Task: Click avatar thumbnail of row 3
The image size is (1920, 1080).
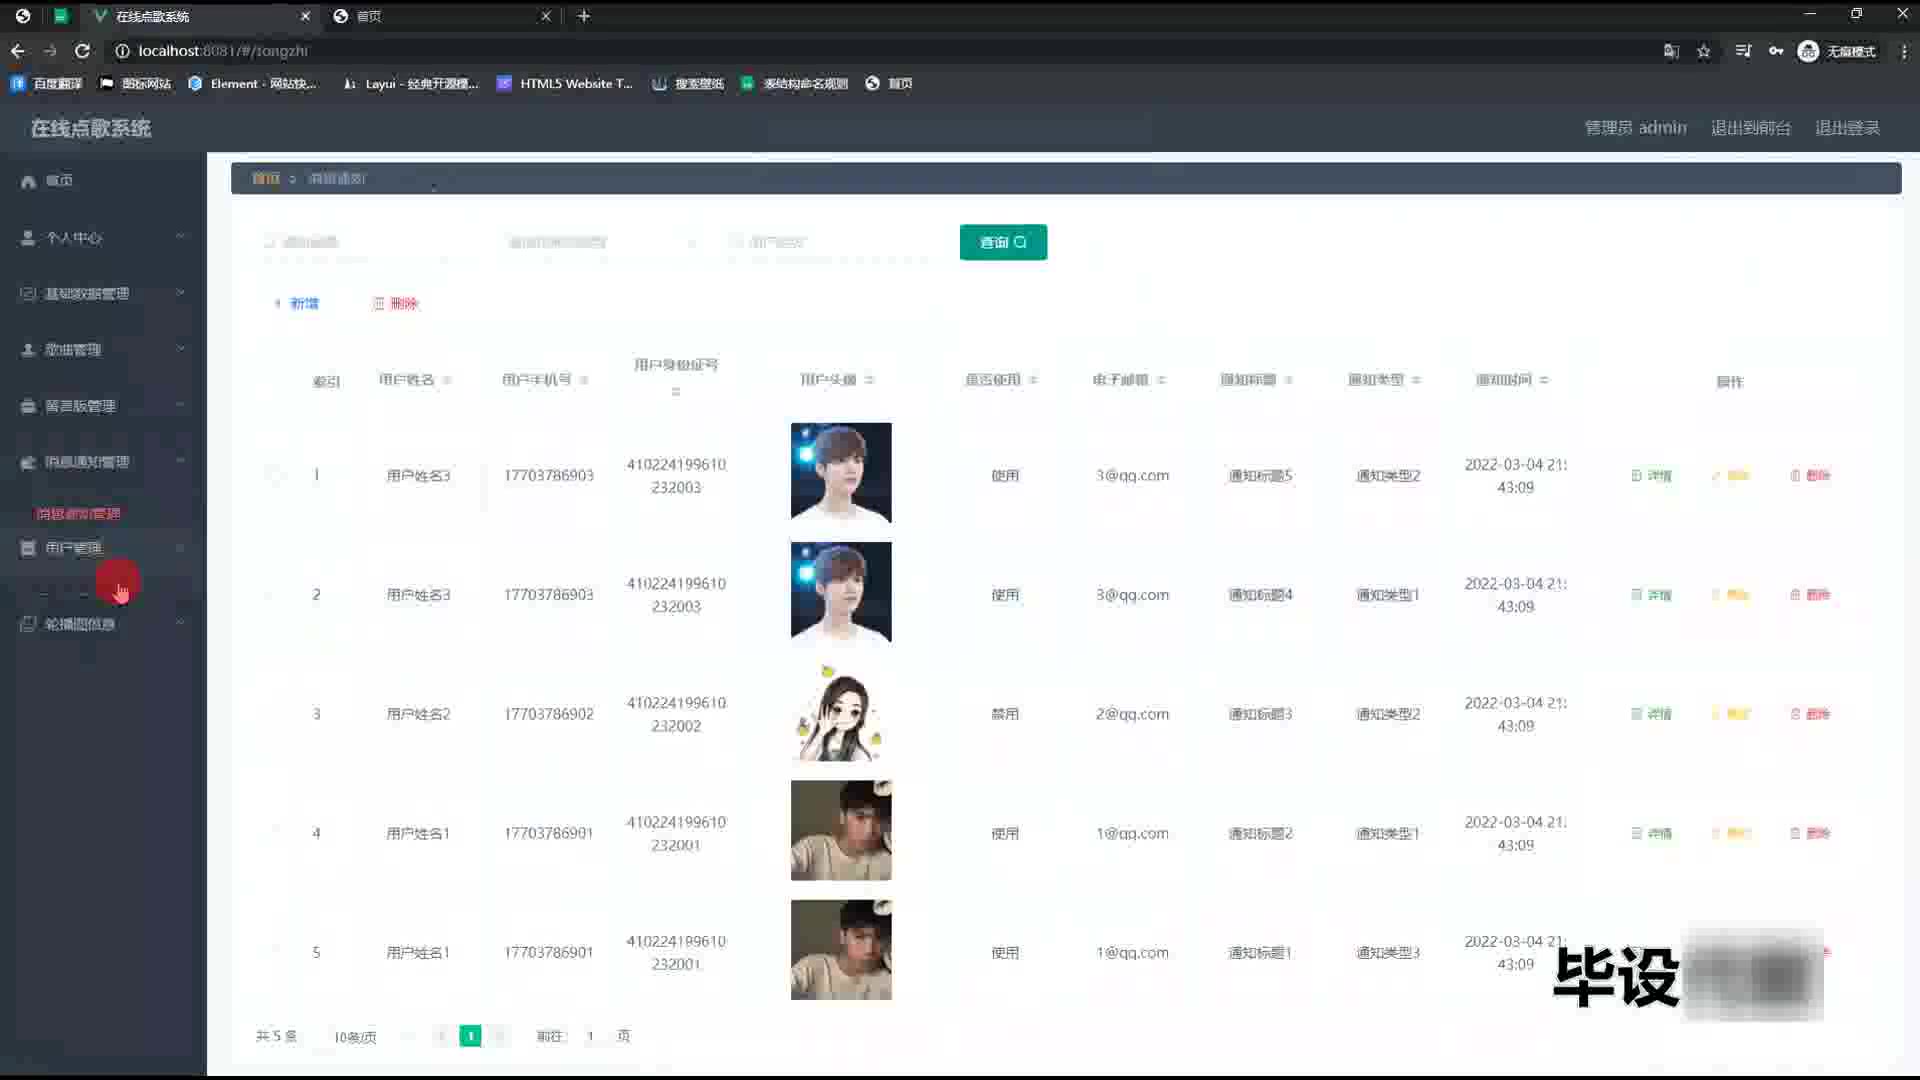Action: [x=840, y=712]
